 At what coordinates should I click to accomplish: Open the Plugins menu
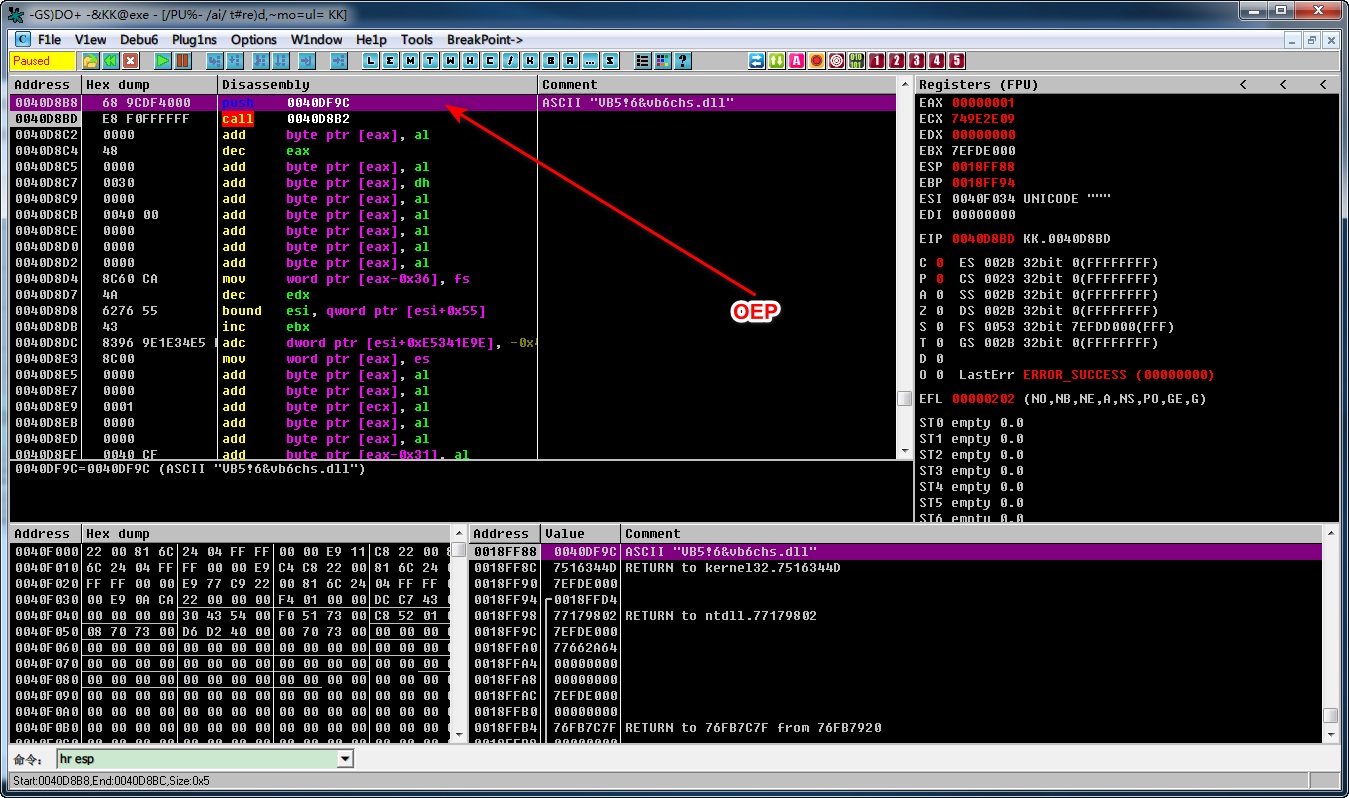click(x=194, y=40)
